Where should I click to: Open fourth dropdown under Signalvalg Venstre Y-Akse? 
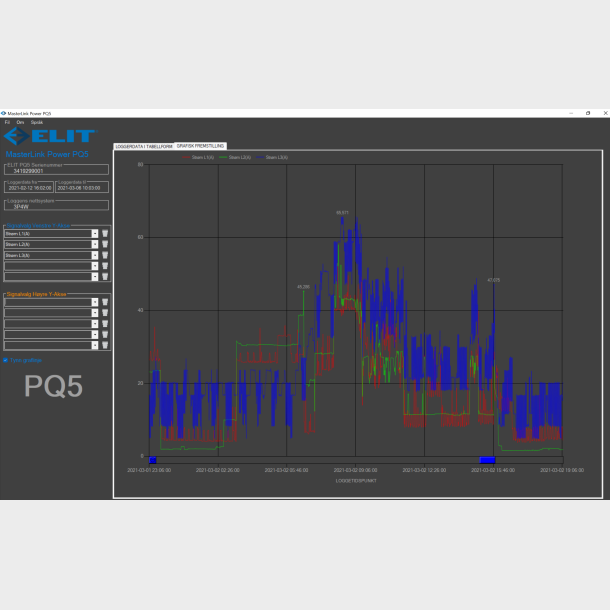click(x=95, y=266)
